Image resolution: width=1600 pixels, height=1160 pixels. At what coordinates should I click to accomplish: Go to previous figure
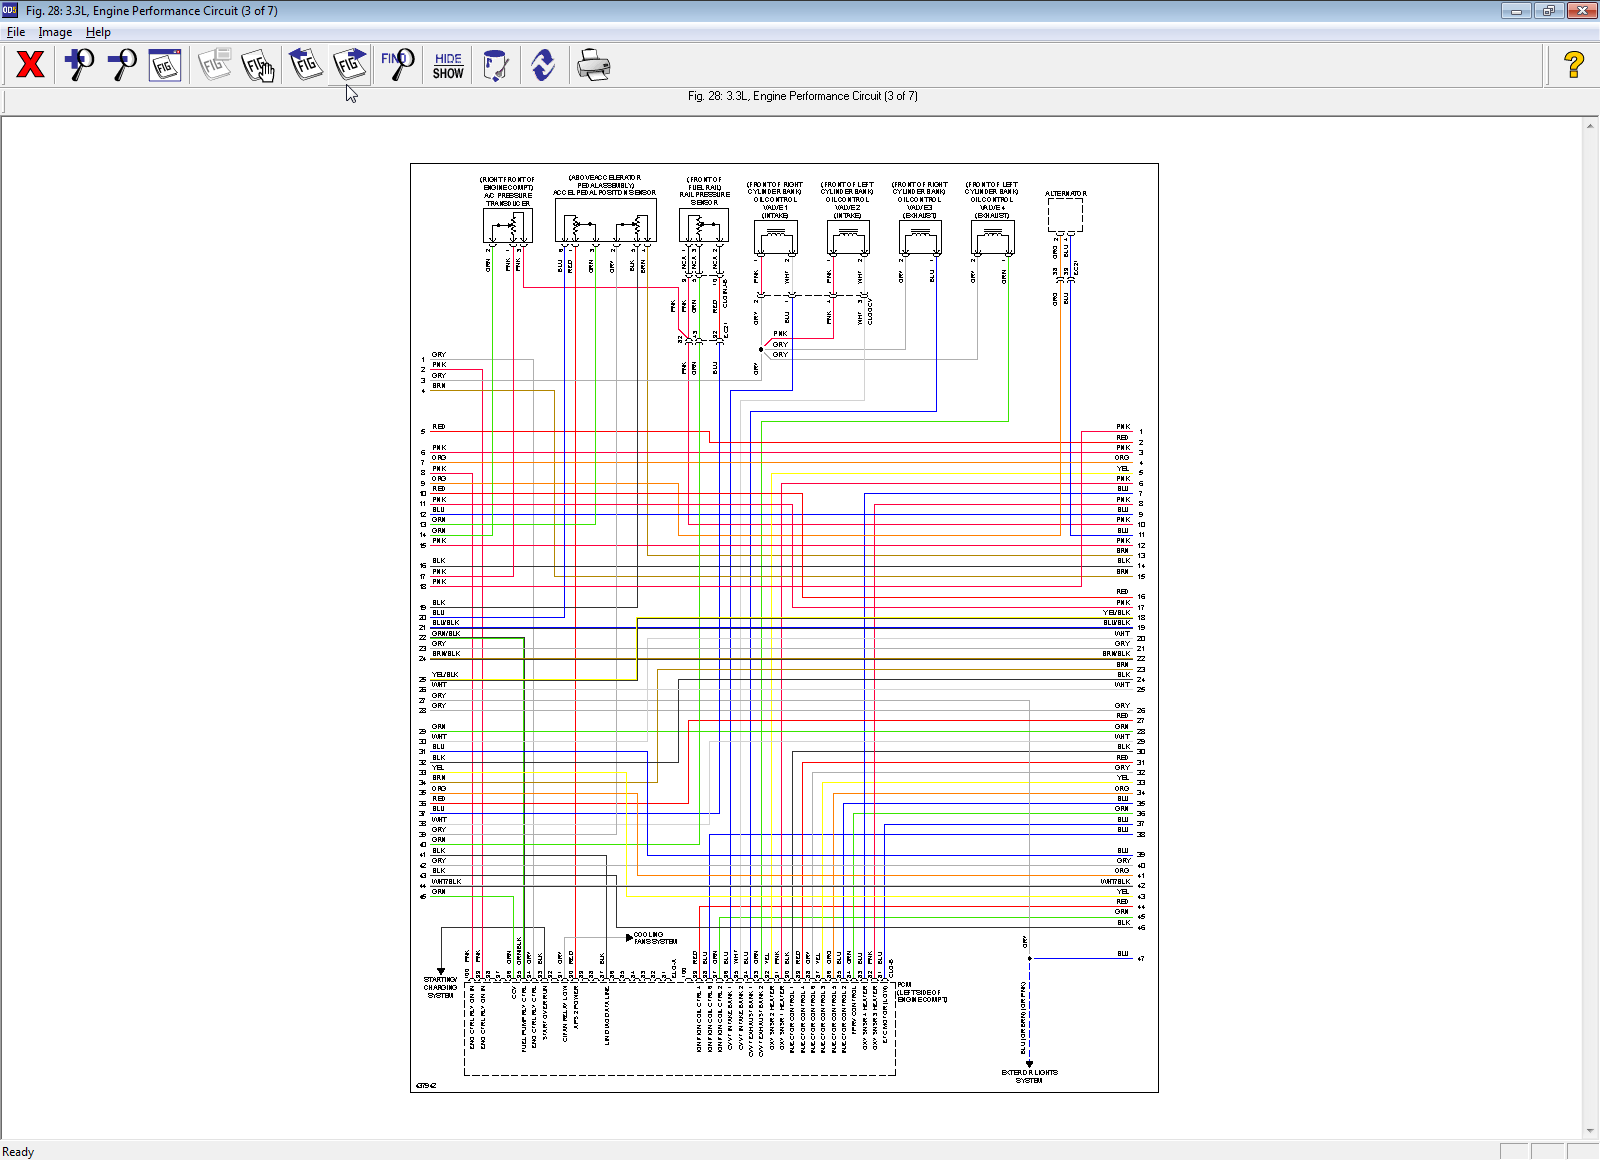coord(305,65)
